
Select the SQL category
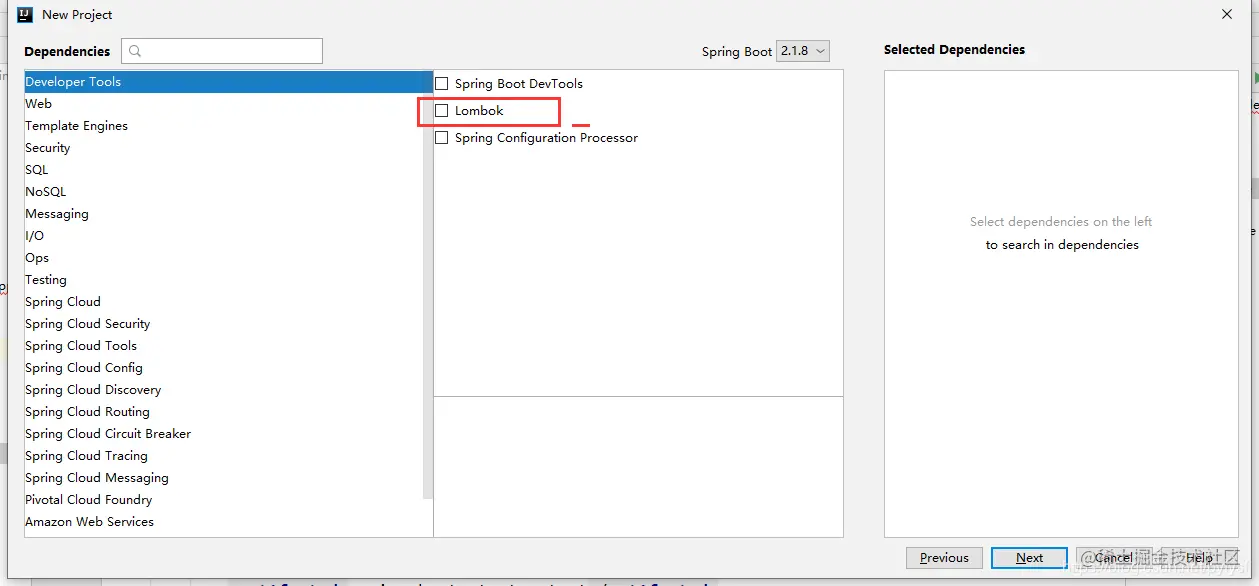228,170
